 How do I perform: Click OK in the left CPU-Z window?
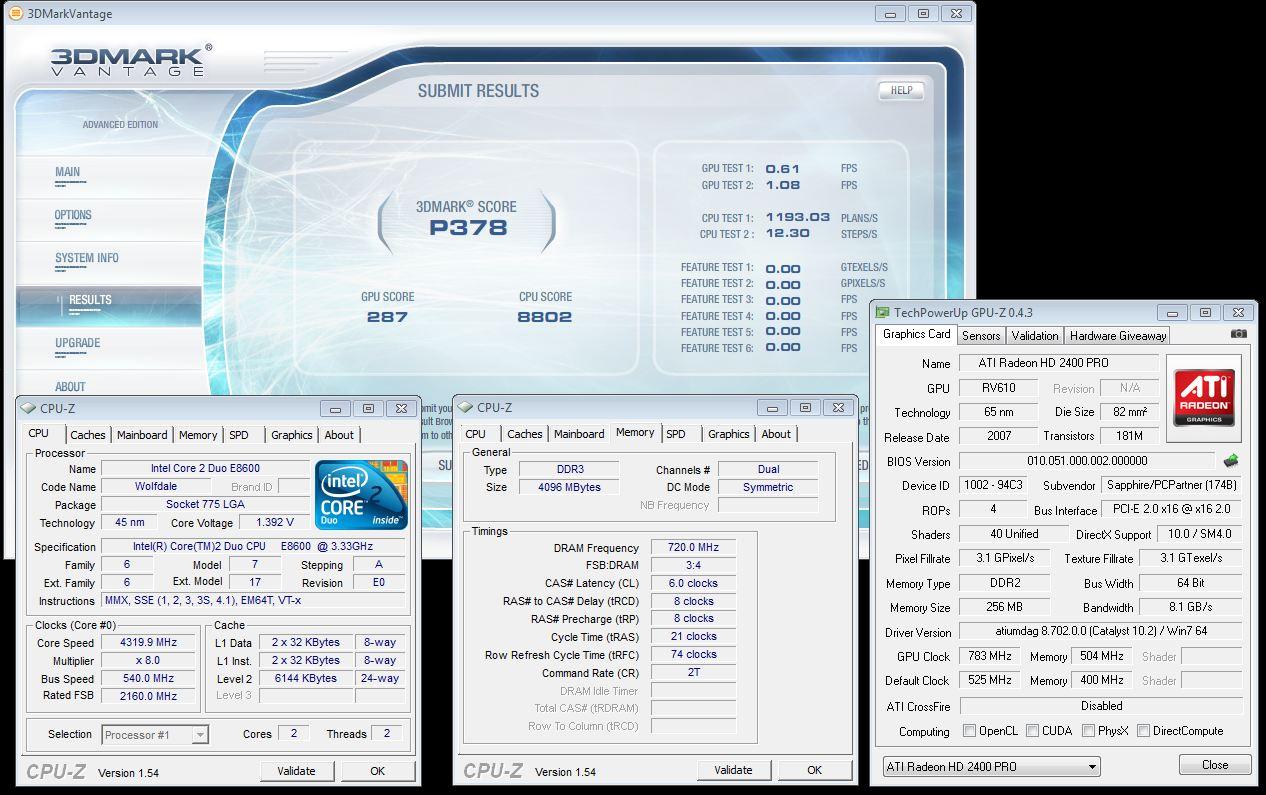[x=378, y=771]
